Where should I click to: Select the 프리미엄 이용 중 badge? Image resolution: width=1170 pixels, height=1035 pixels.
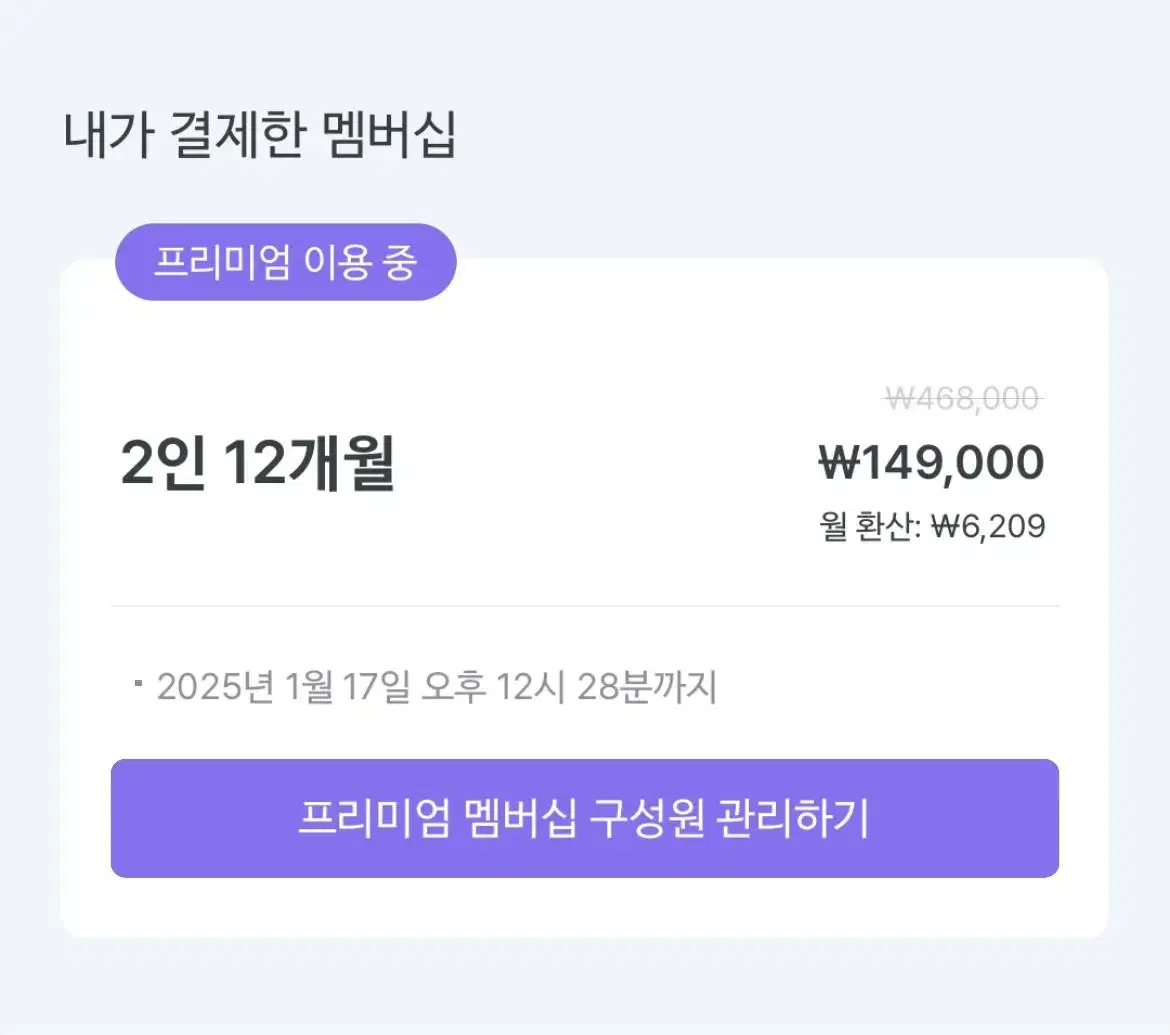(286, 262)
